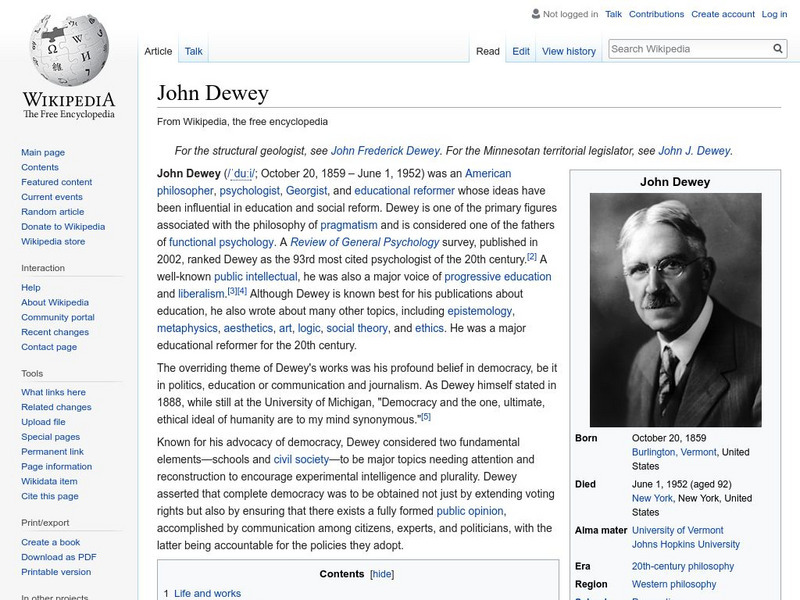Open the epistemology link
Image resolution: width=800 pixels, height=600 pixels.
click(479, 311)
